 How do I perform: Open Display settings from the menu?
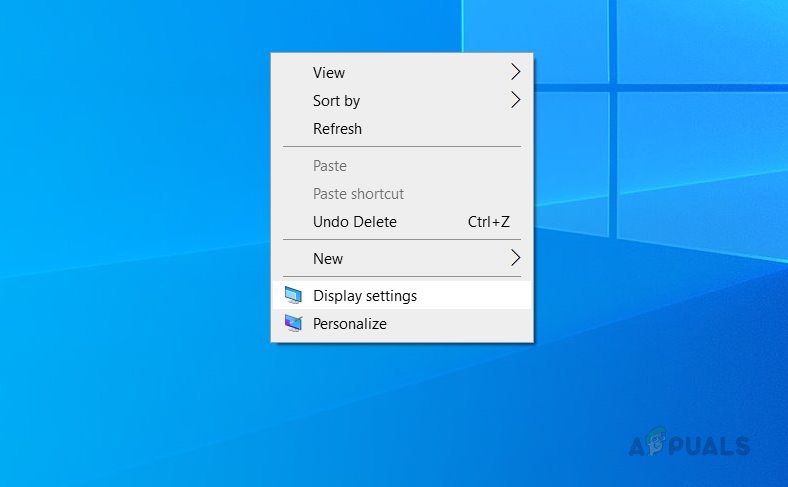pyautogui.click(x=402, y=295)
